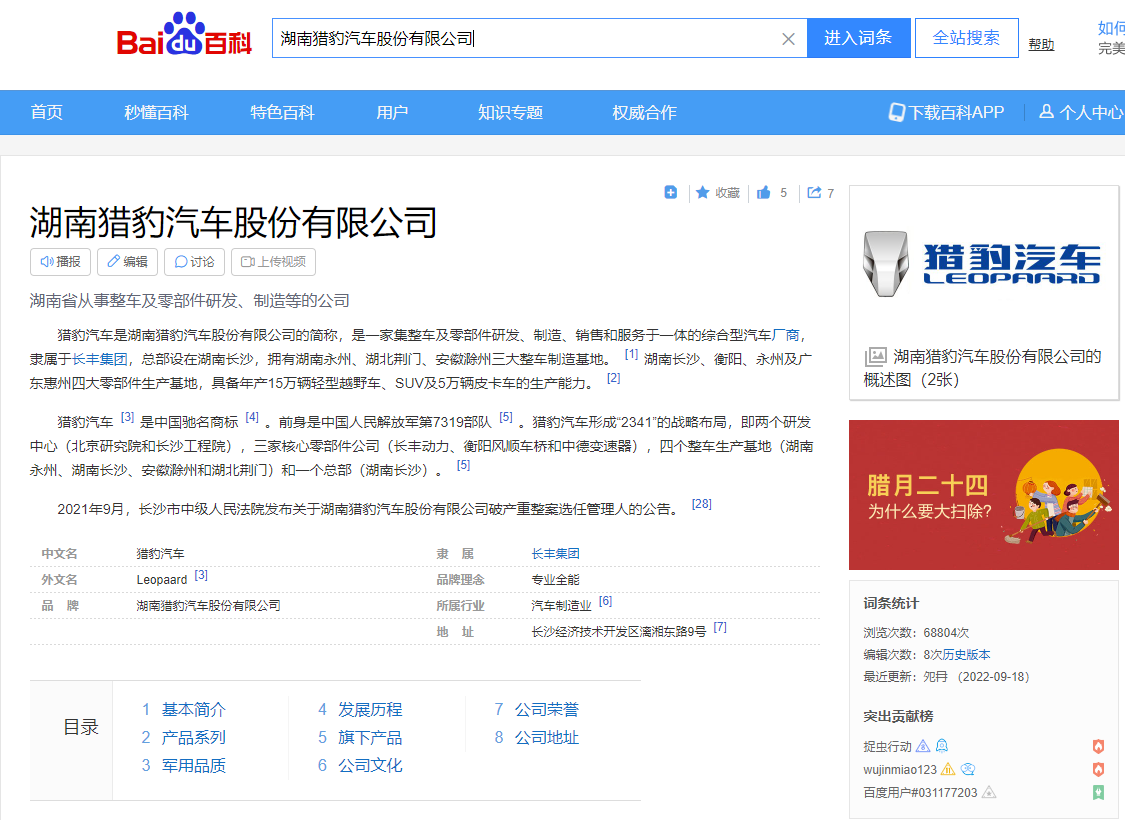Click the gray triangle badge beside 百度用户#031177203
1125x820 pixels.
pyautogui.click(x=989, y=792)
